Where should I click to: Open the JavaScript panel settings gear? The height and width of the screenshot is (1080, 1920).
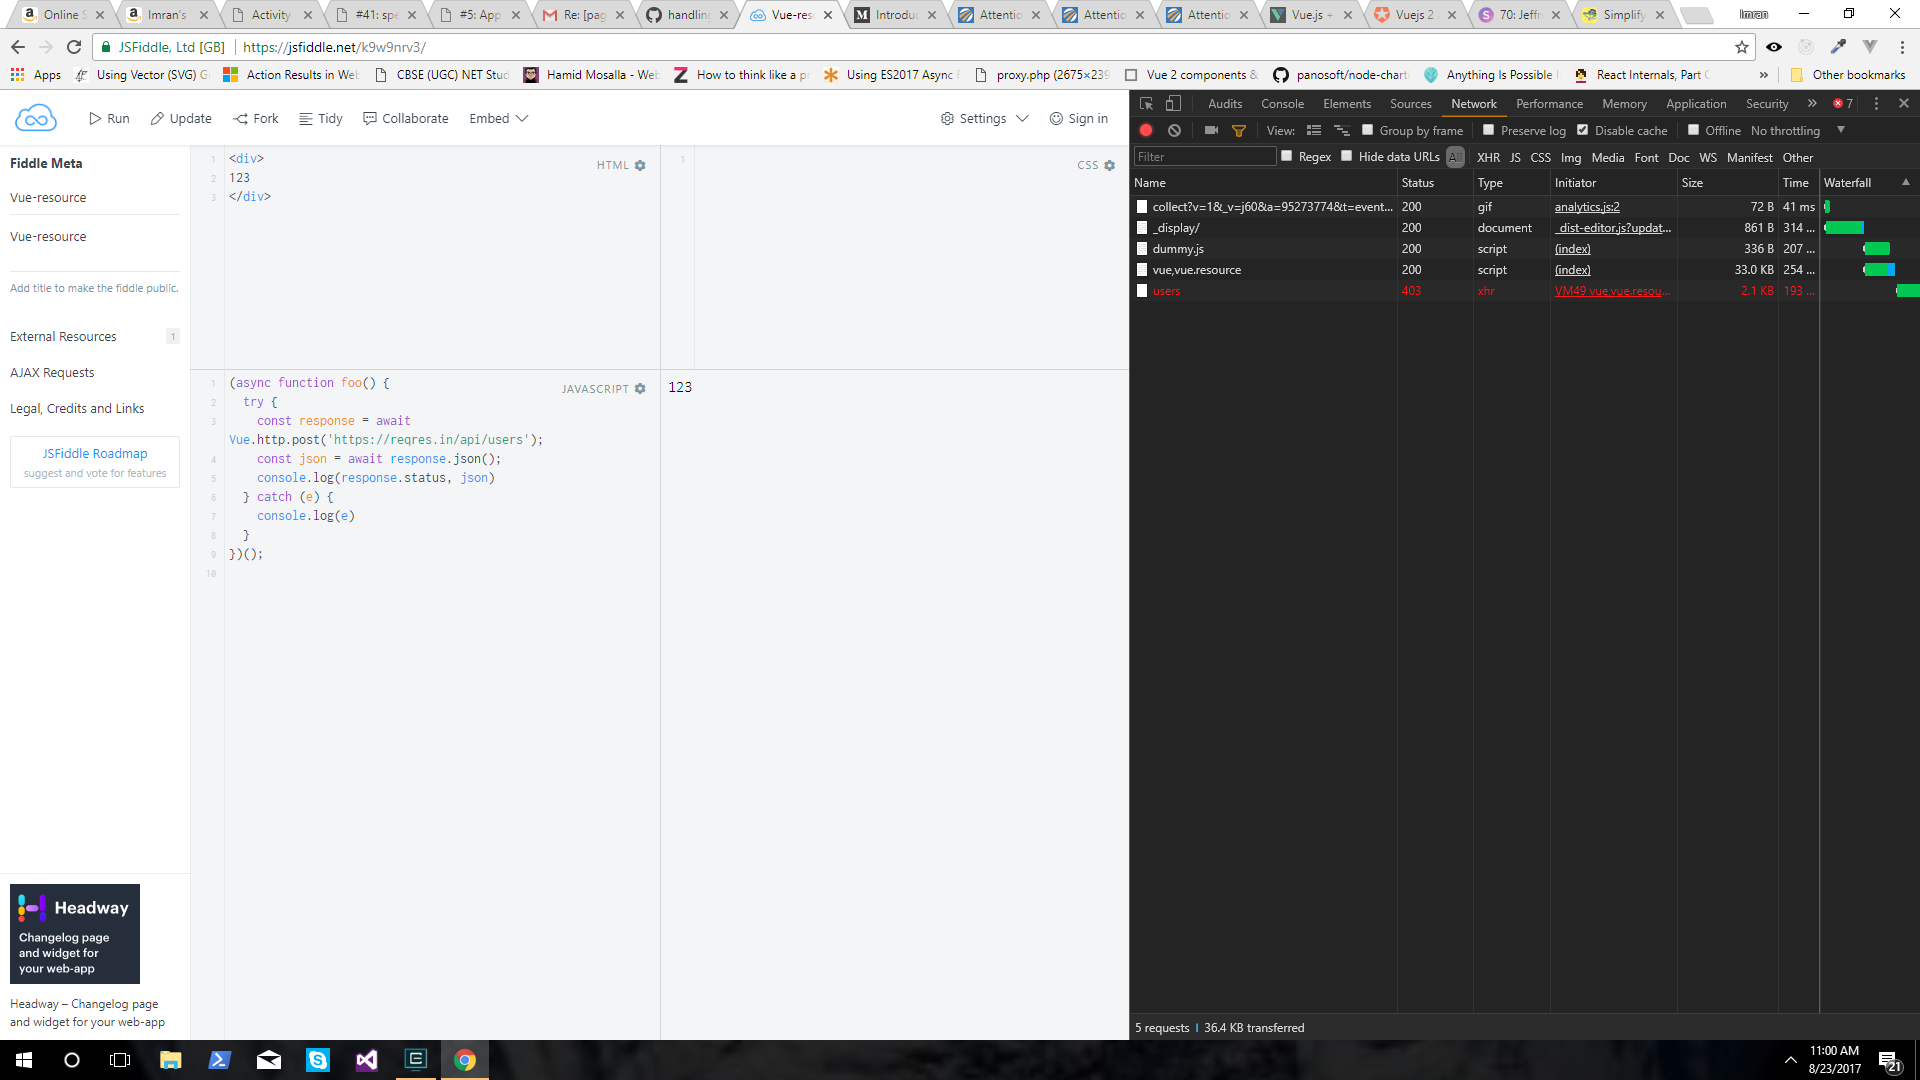pyautogui.click(x=640, y=389)
